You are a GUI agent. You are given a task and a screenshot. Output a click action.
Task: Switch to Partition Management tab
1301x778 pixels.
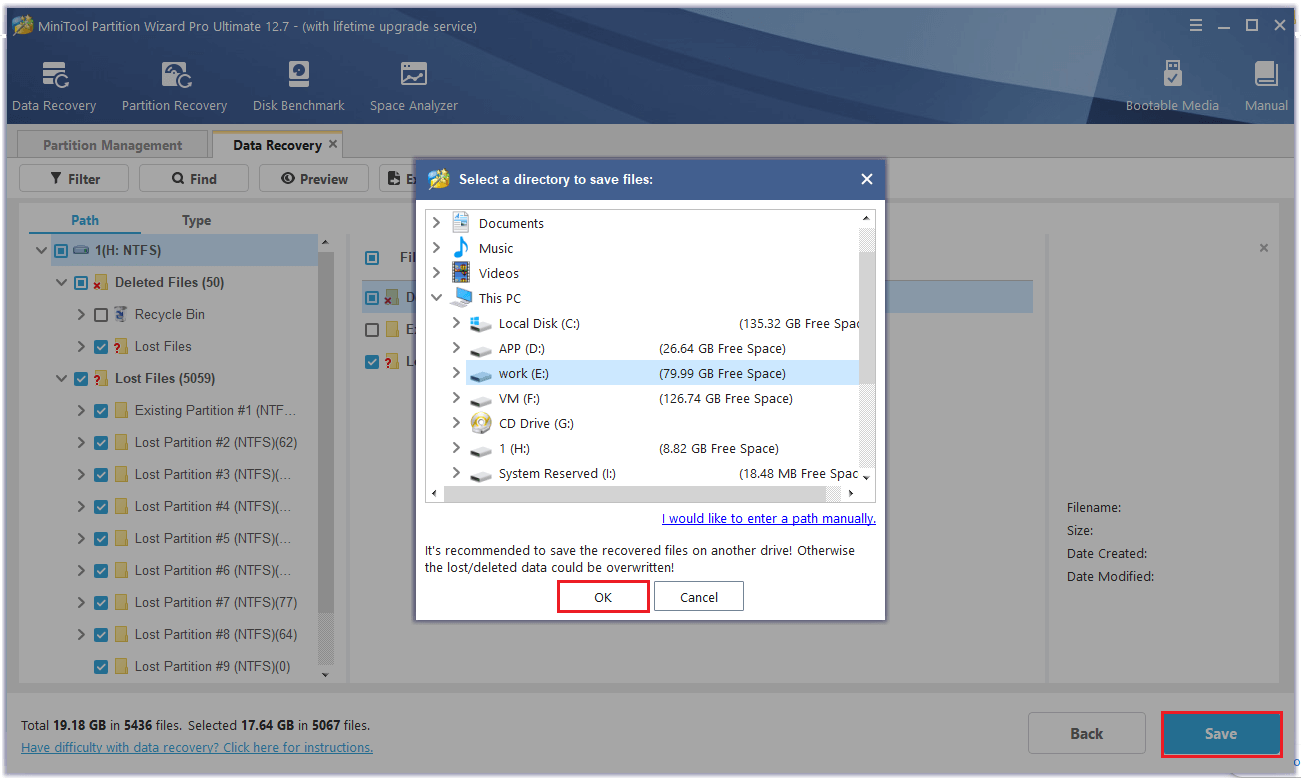pyautogui.click(x=112, y=145)
